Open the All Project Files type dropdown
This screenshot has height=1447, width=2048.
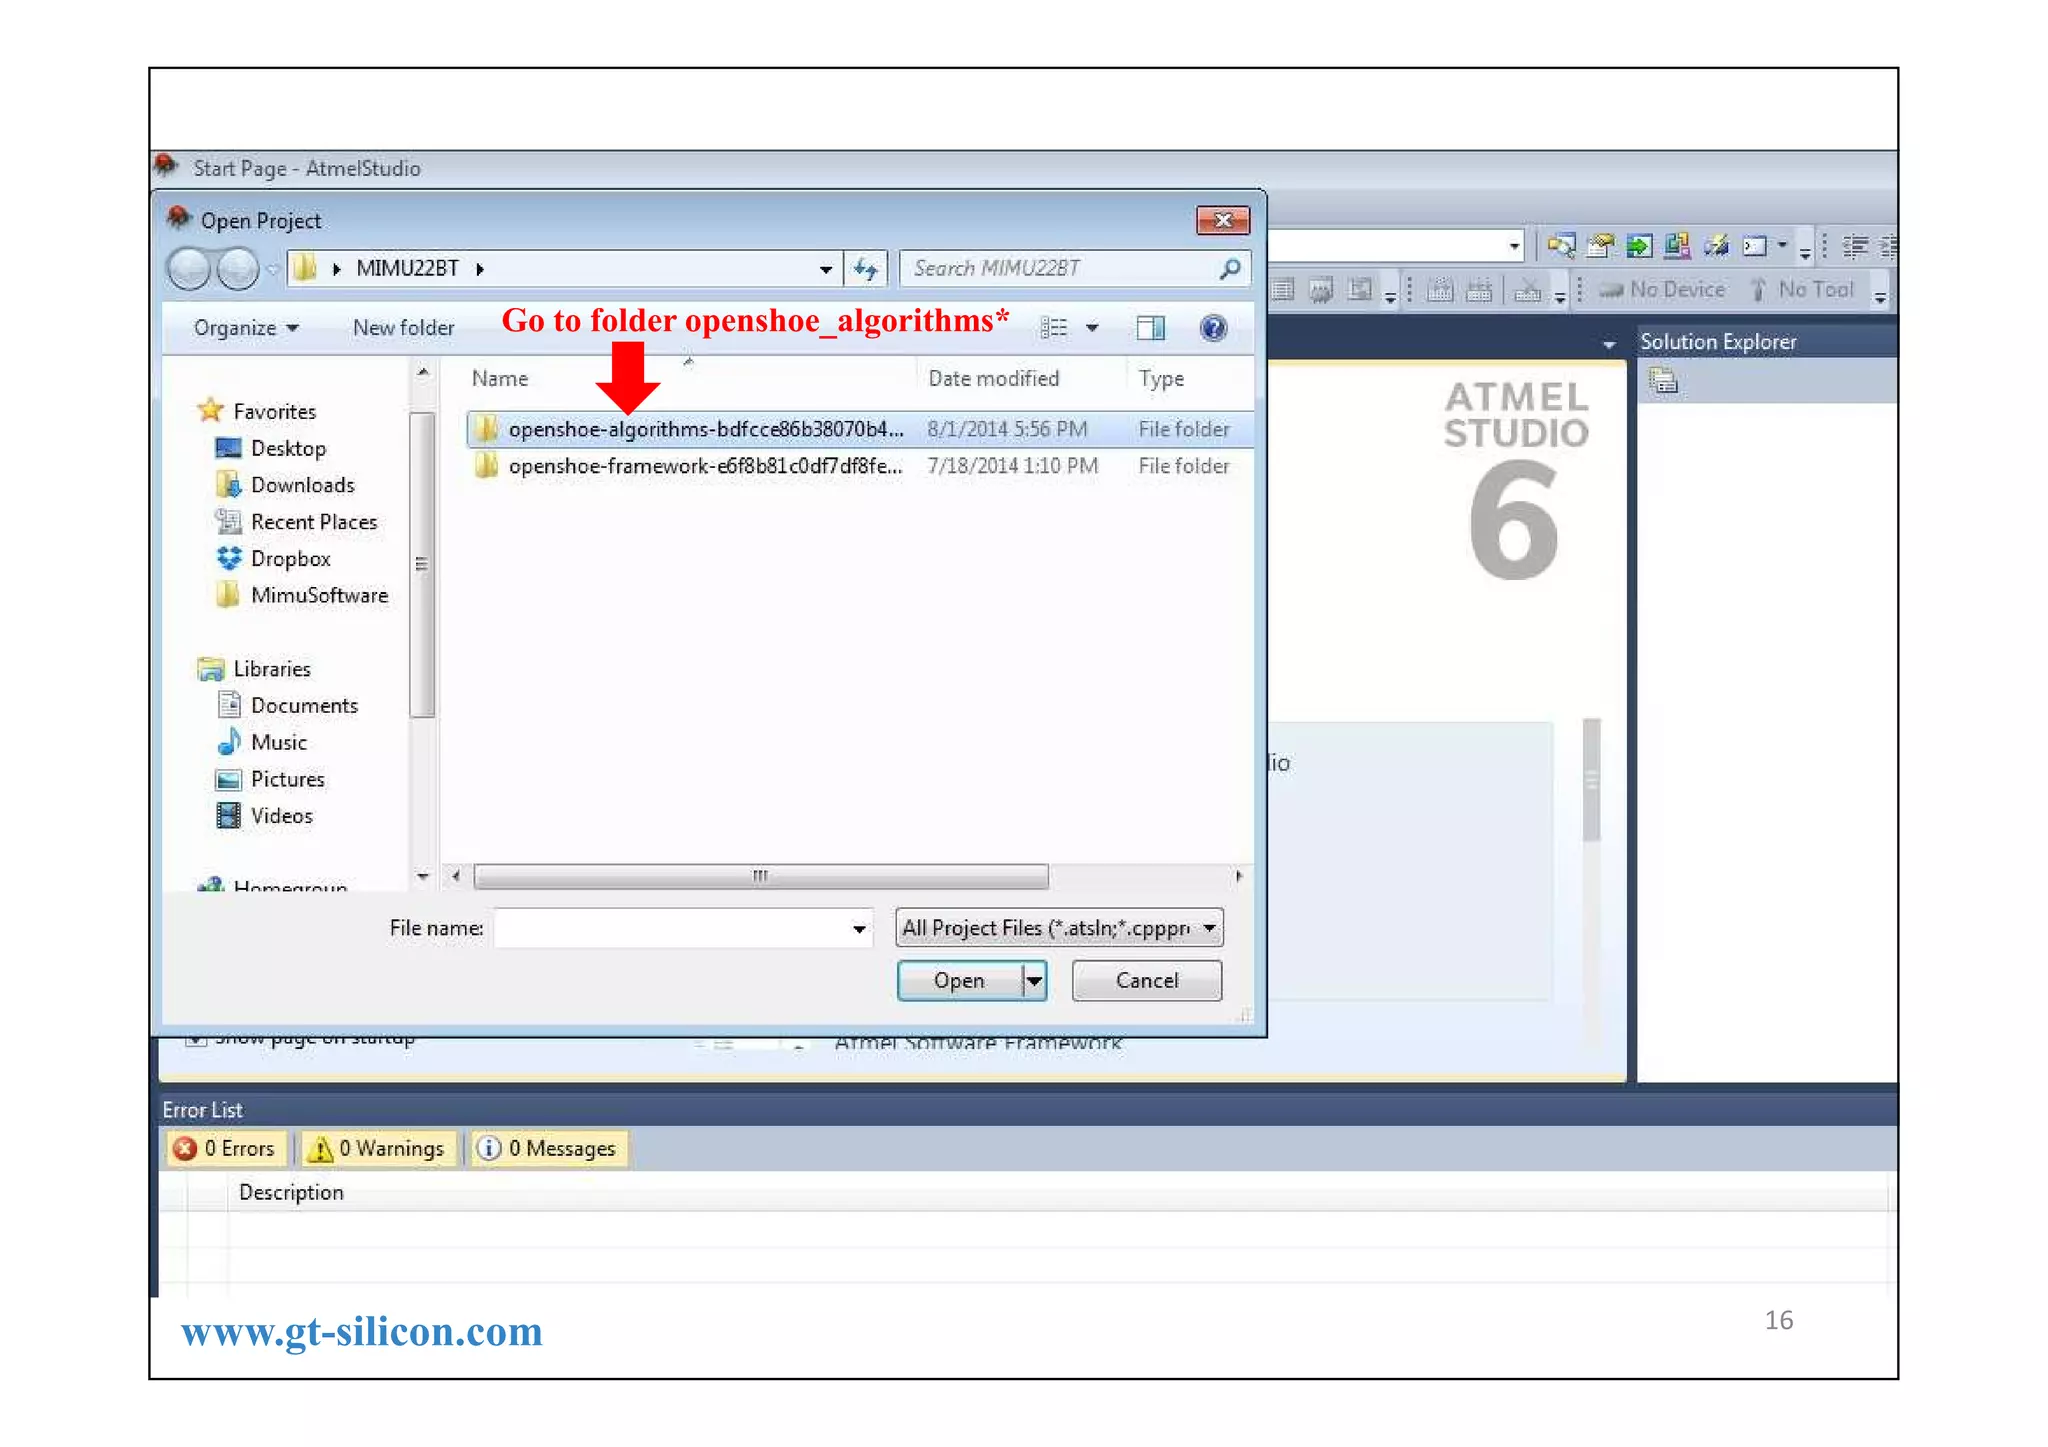coord(1059,928)
